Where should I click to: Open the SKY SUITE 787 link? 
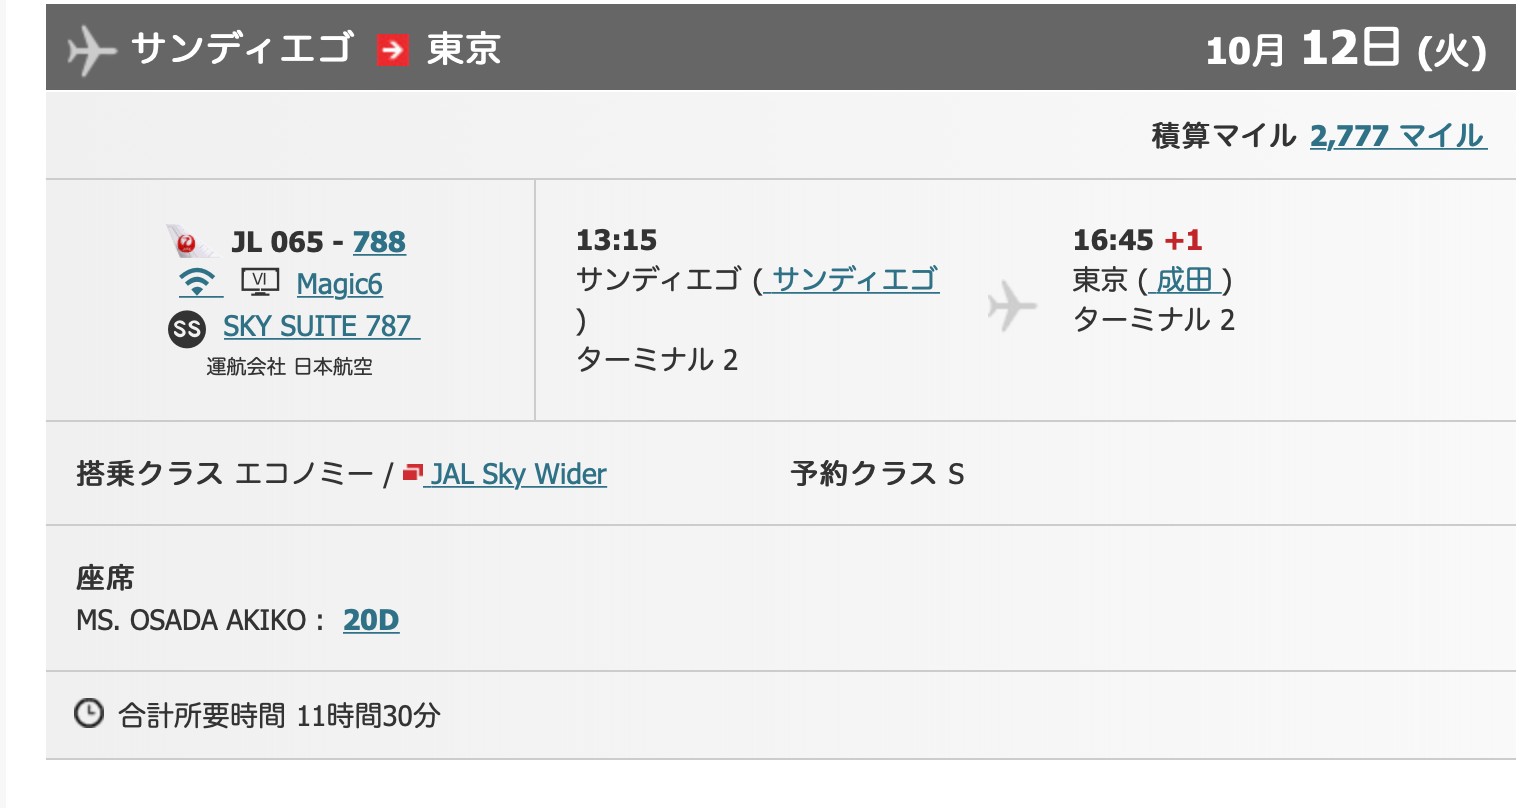(x=321, y=326)
